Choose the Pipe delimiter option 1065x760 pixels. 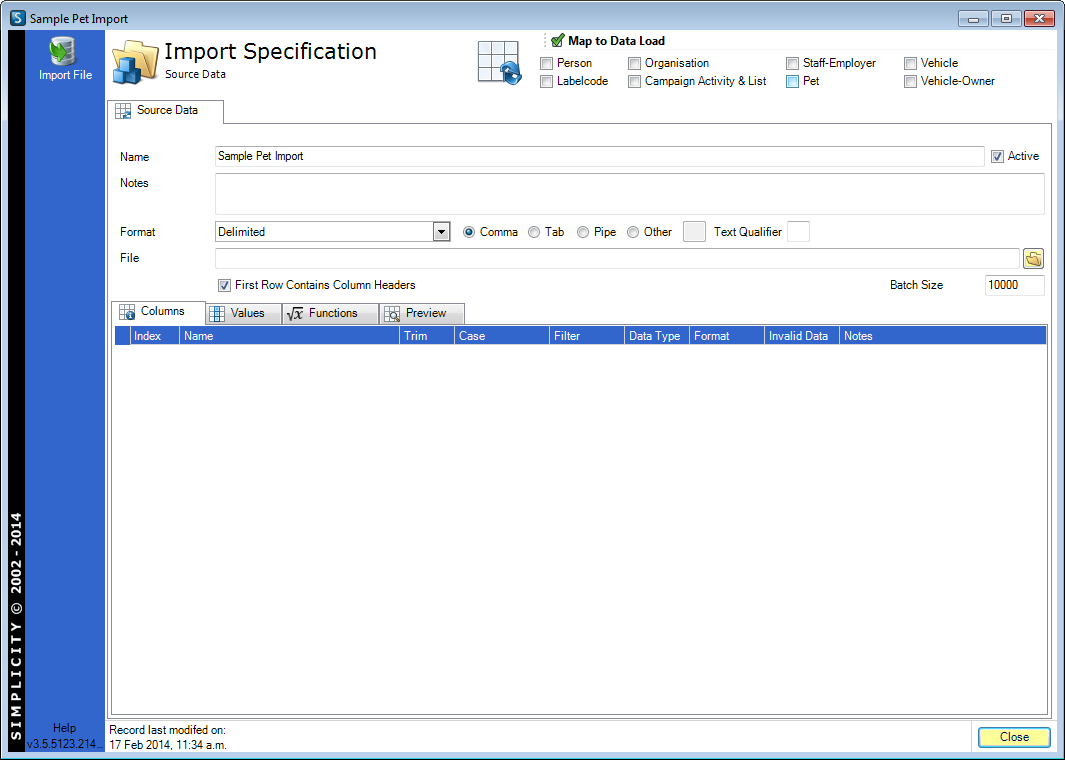click(x=583, y=232)
